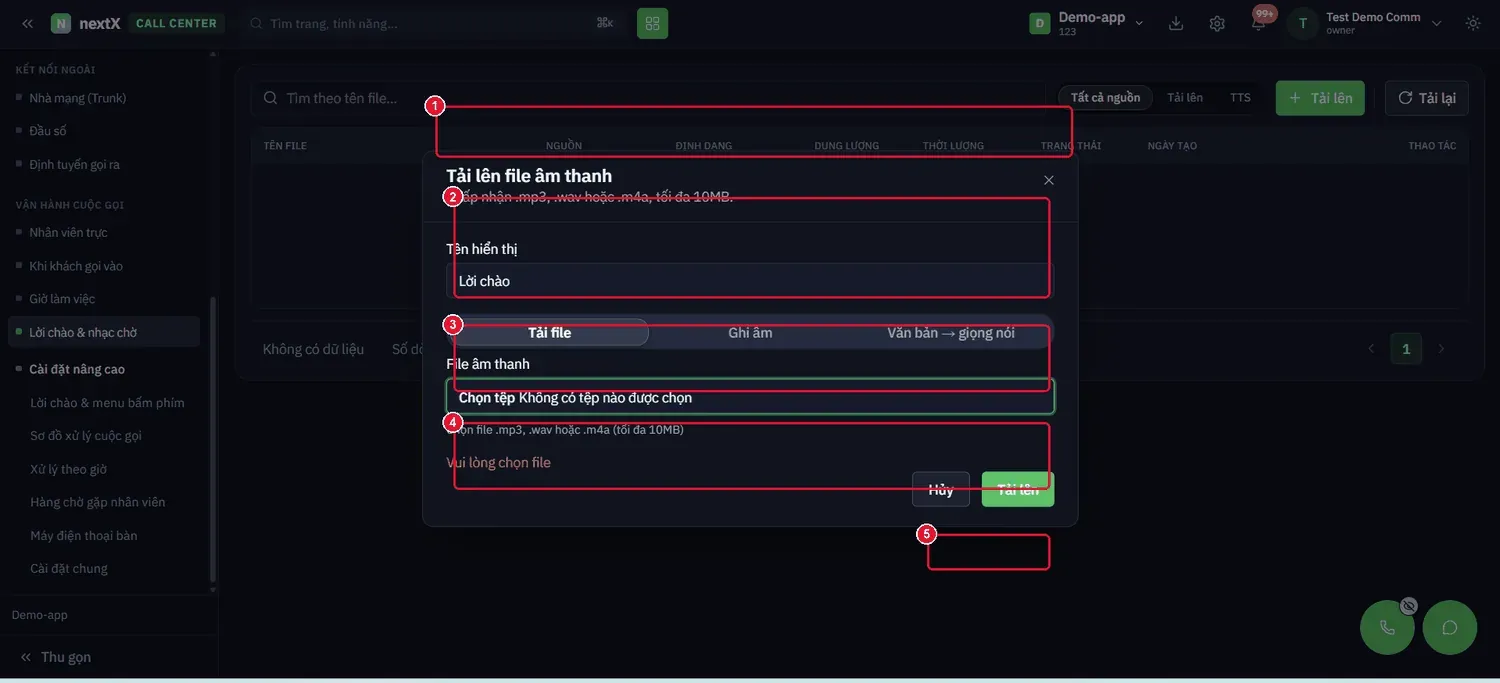Edit the Tên hiển thị field
Viewport: 1500px width, 683px height.
click(x=750, y=281)
